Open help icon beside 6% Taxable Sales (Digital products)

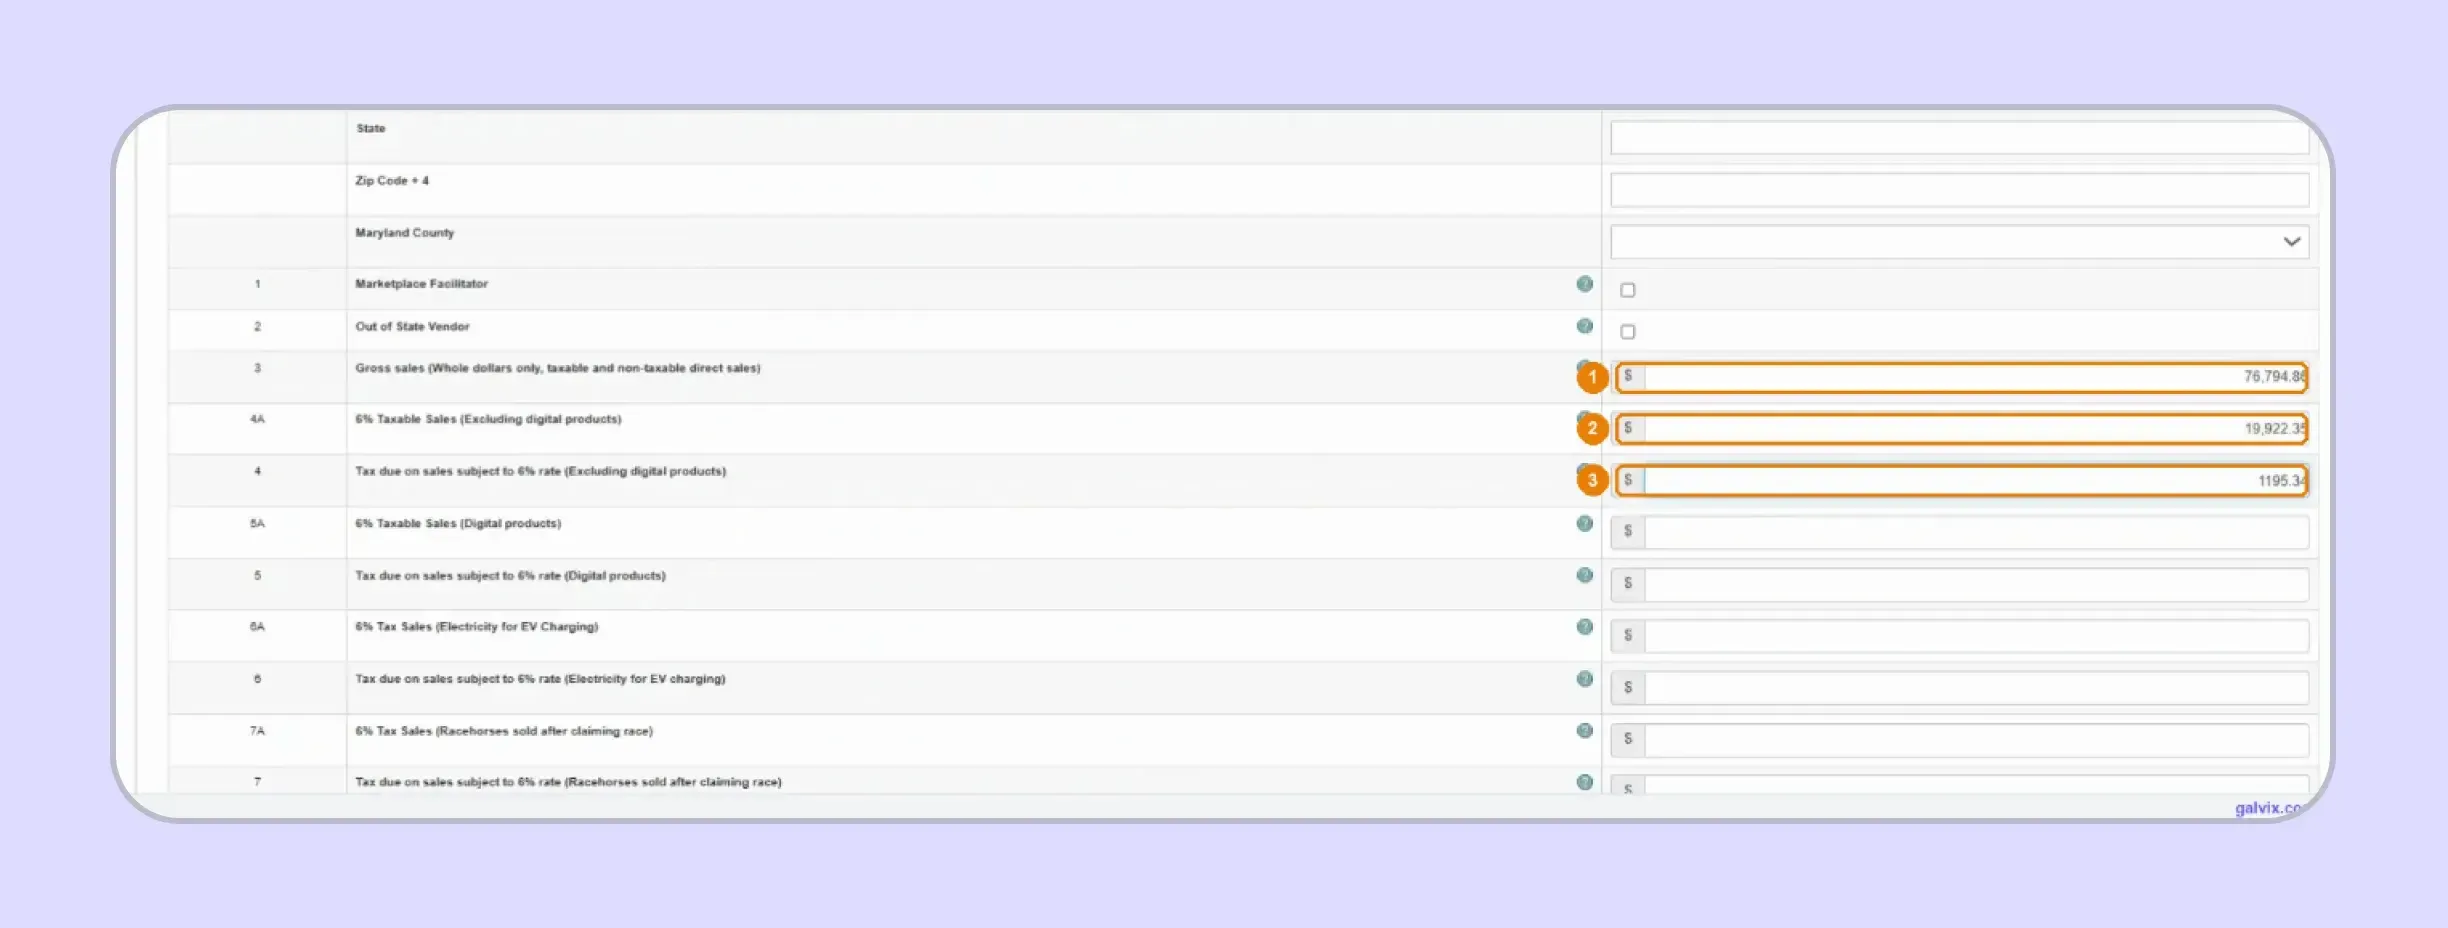[1584, 523]
